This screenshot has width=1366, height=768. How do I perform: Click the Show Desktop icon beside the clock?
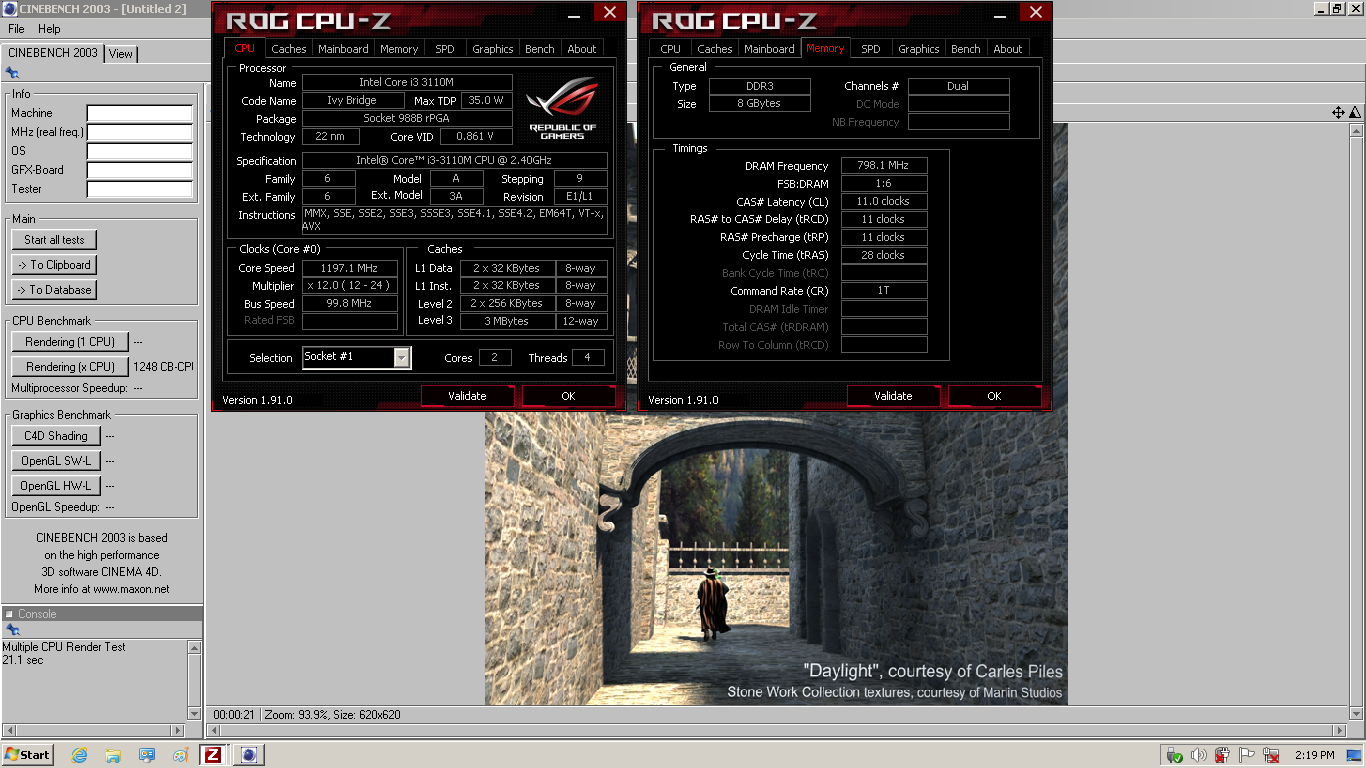(x=1356, y=755)
